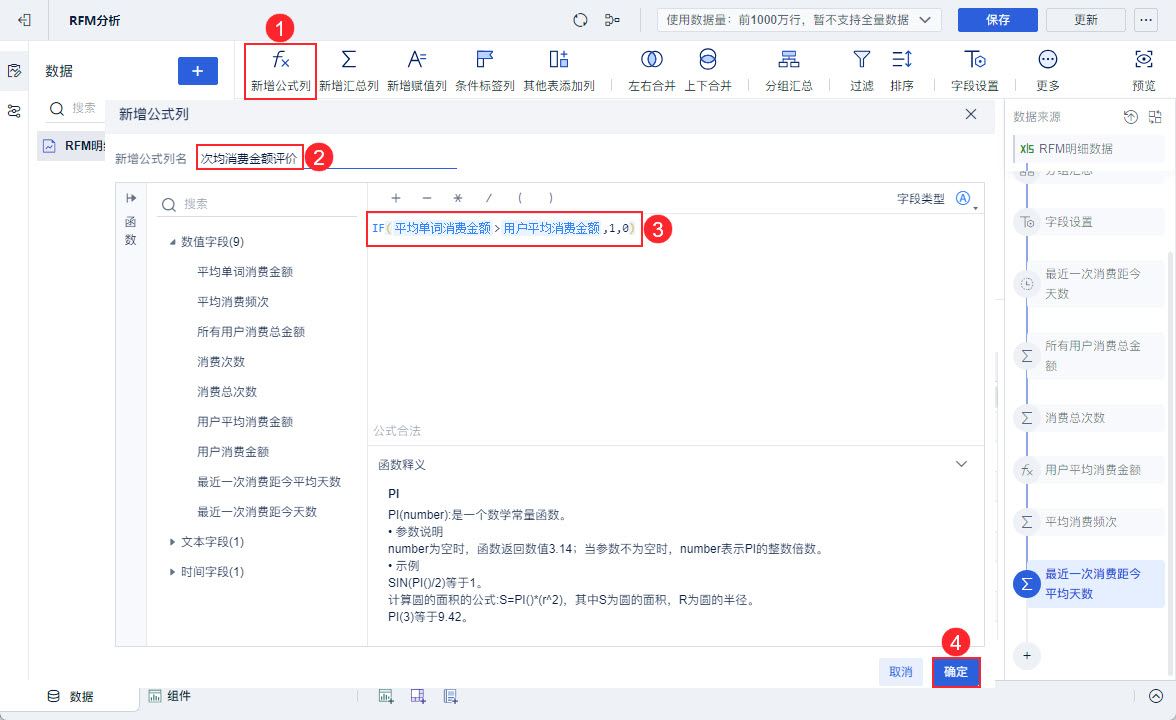Viewport: 1176px width, 720px height.
Task: Switch to the 数据 bottom tab
Action: click(70, 696)
